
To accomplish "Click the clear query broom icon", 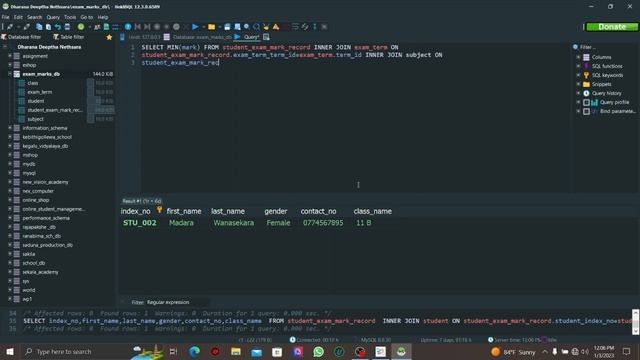I will [x=266, y=27].
